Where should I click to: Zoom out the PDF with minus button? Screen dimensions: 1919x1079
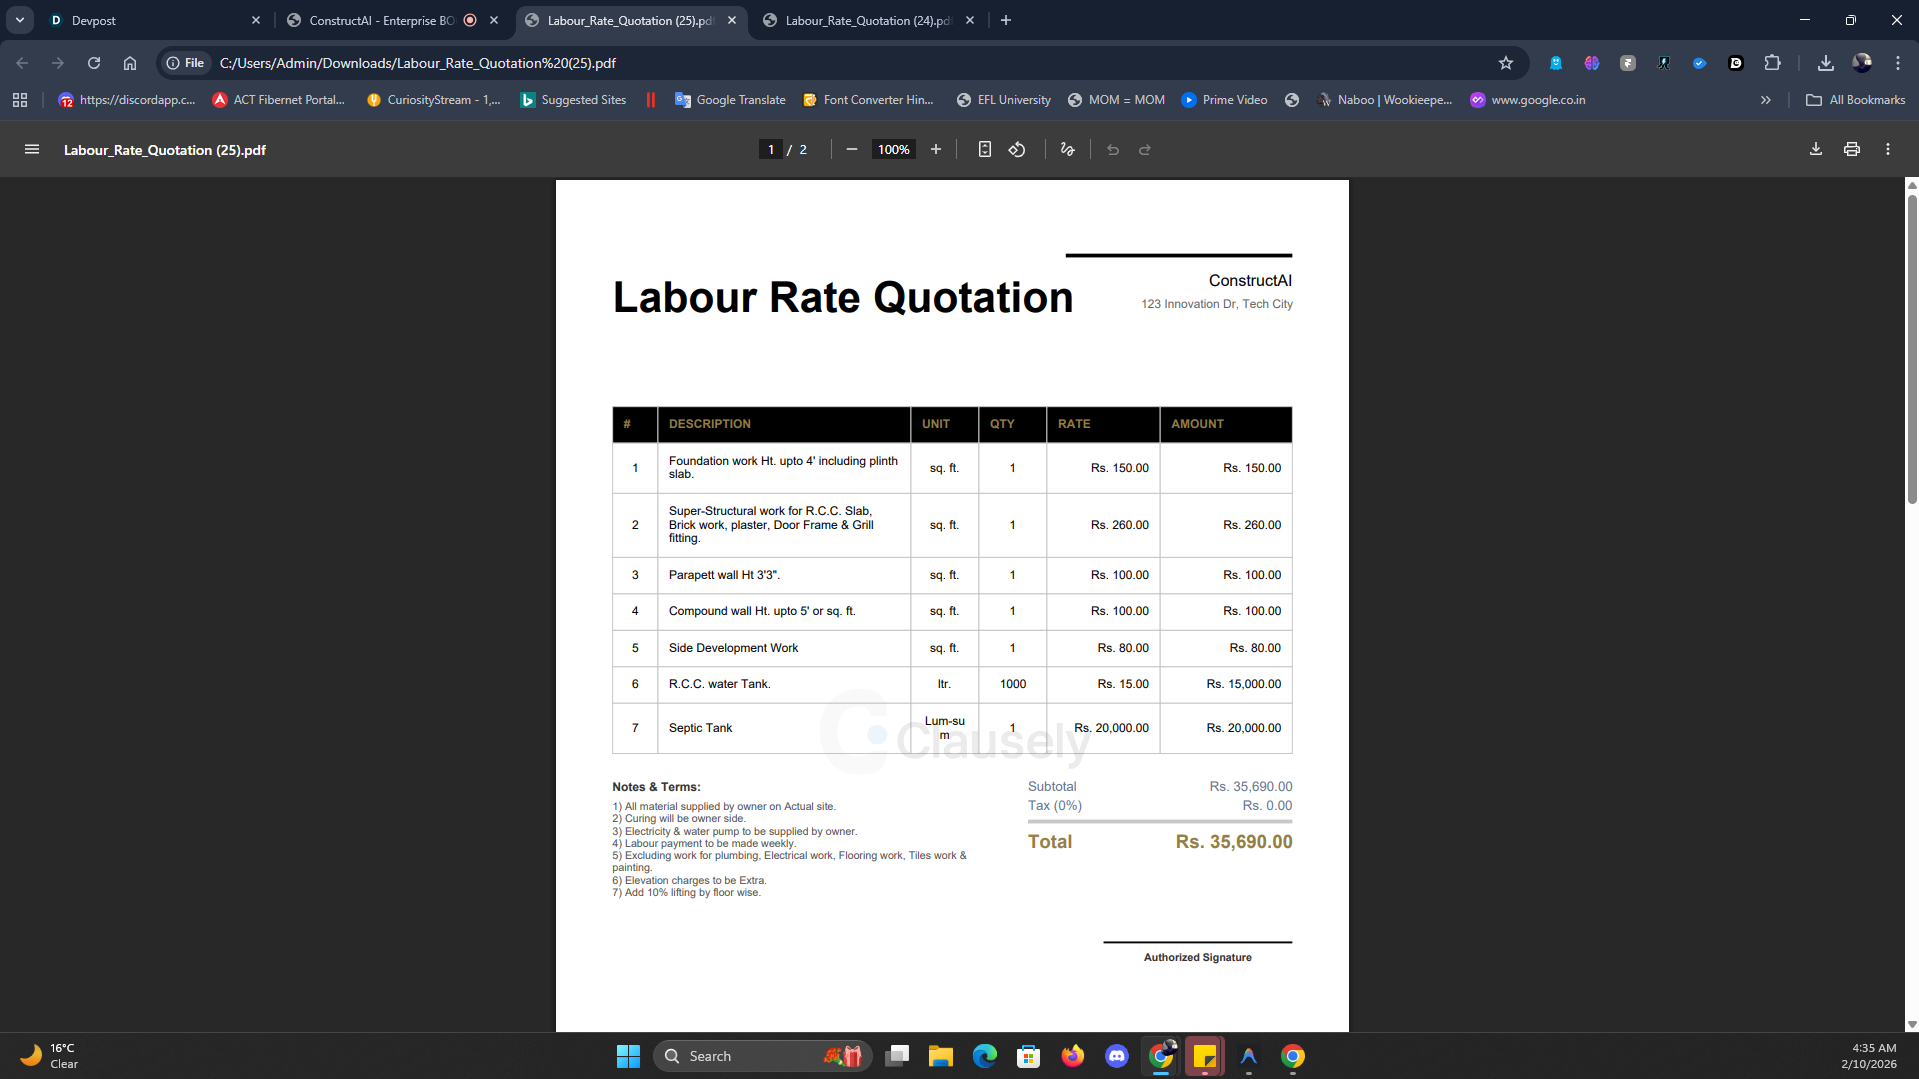pos(852,150)
